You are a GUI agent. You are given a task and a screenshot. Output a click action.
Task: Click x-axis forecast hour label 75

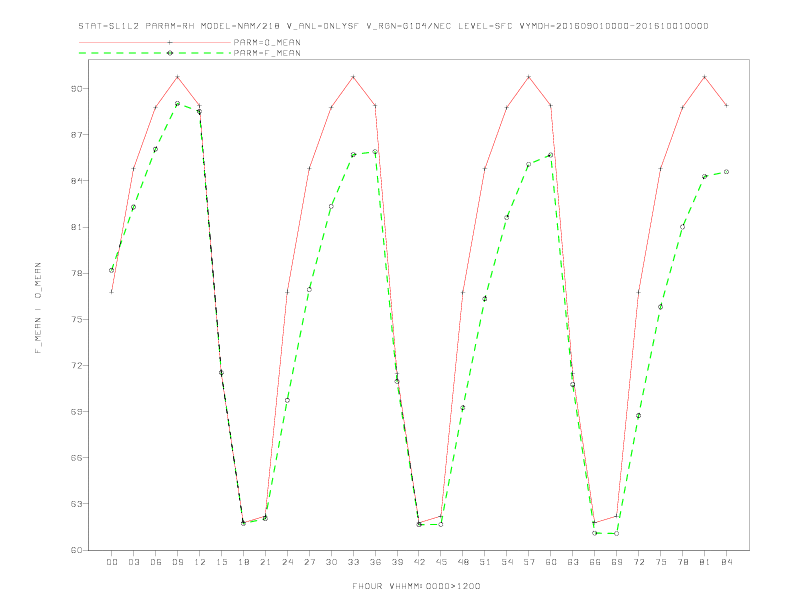point(661,562)
